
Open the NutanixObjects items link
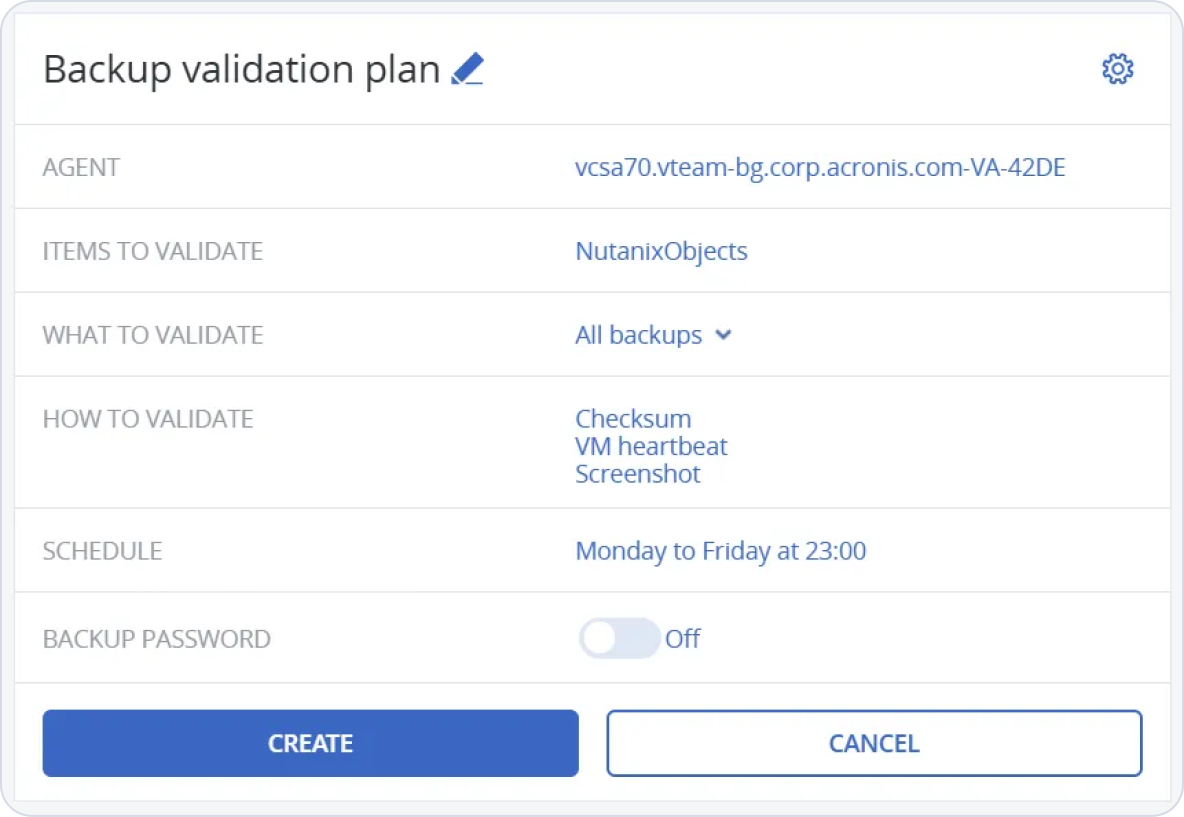click(661, 251)
